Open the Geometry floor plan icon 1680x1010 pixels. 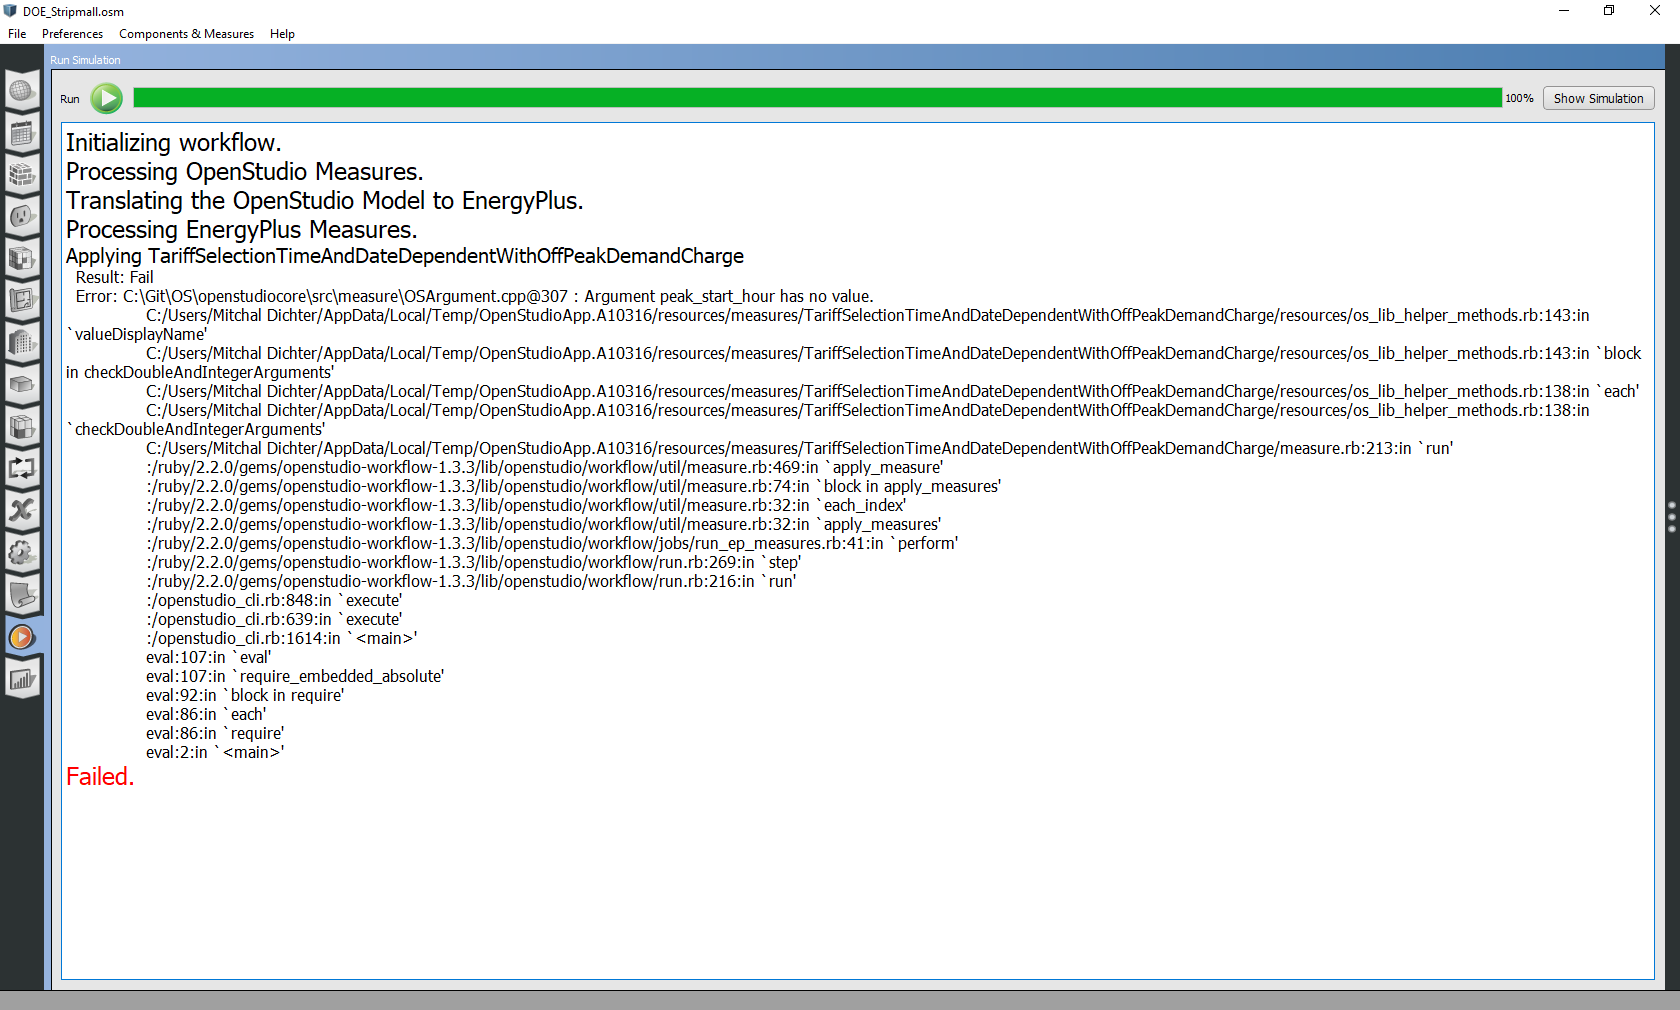point(22,301)
